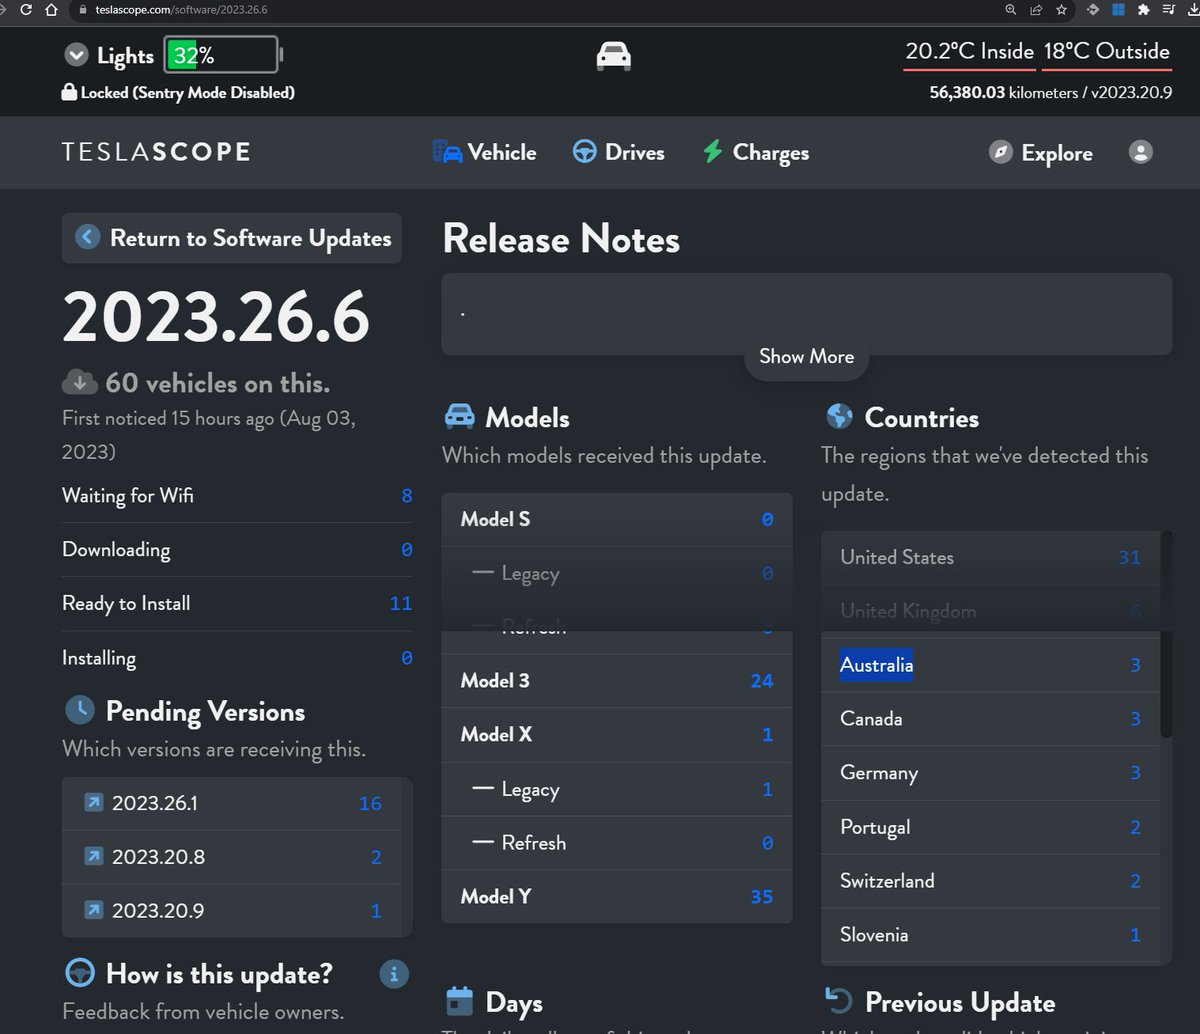Click the browser home icon
The image size is (1200, 1034).
pos(51,9)
